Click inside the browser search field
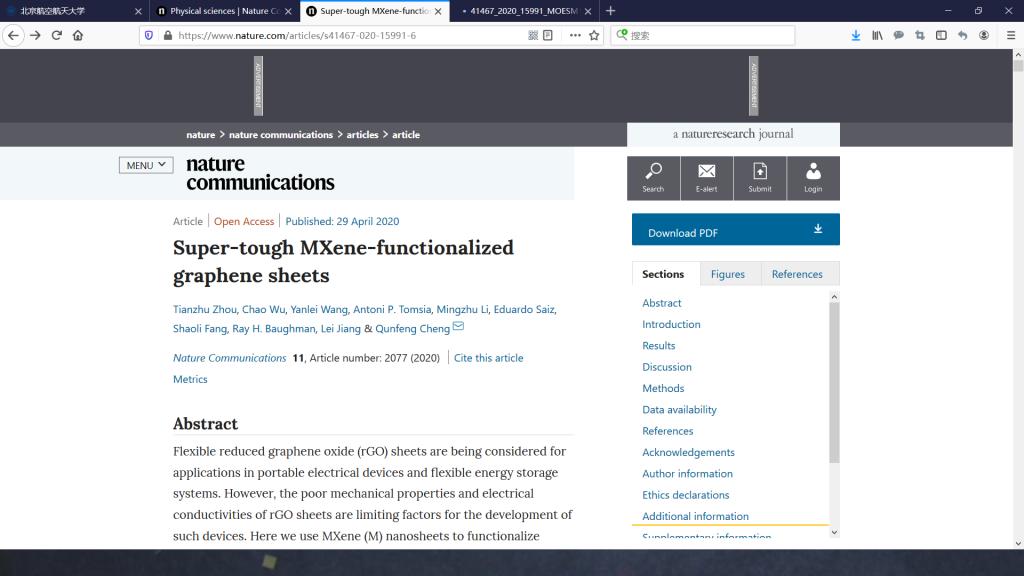1024x576 pixels. [x=710, y=35]
